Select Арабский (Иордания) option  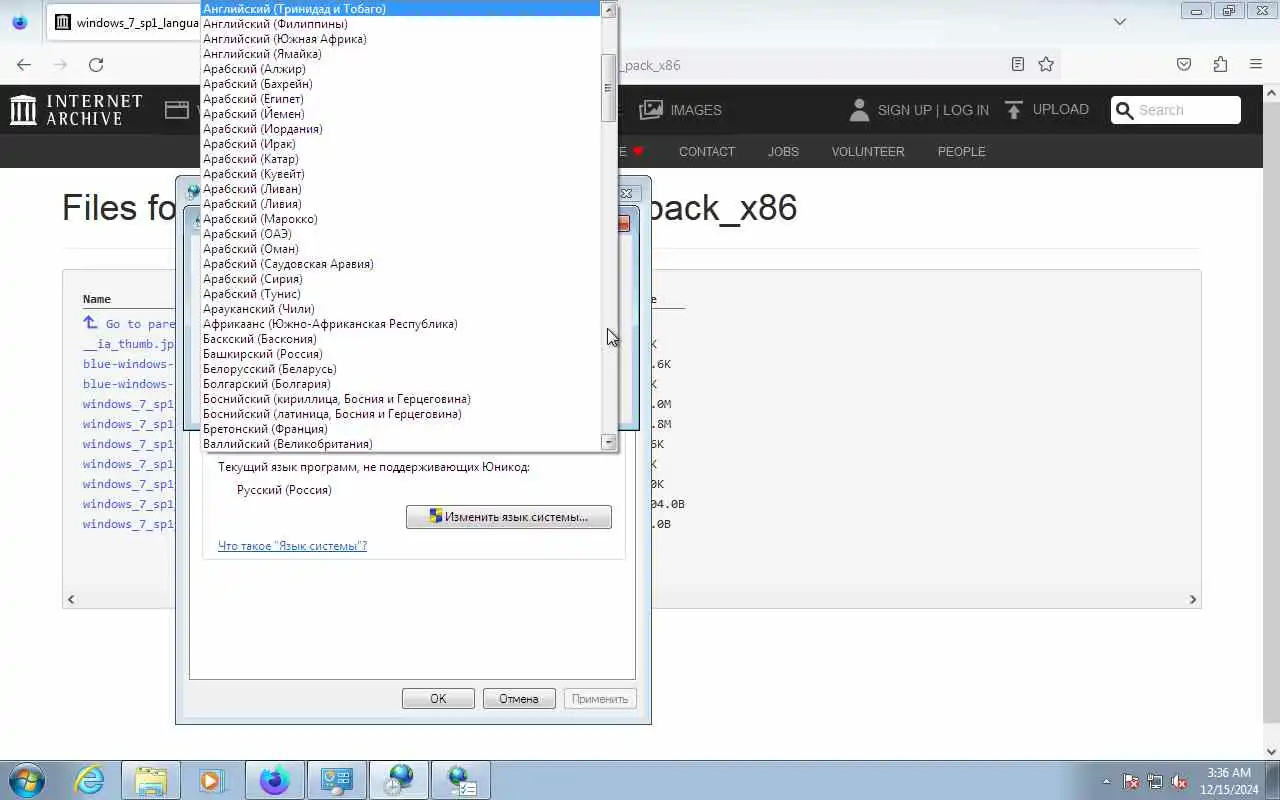(400, 129)
